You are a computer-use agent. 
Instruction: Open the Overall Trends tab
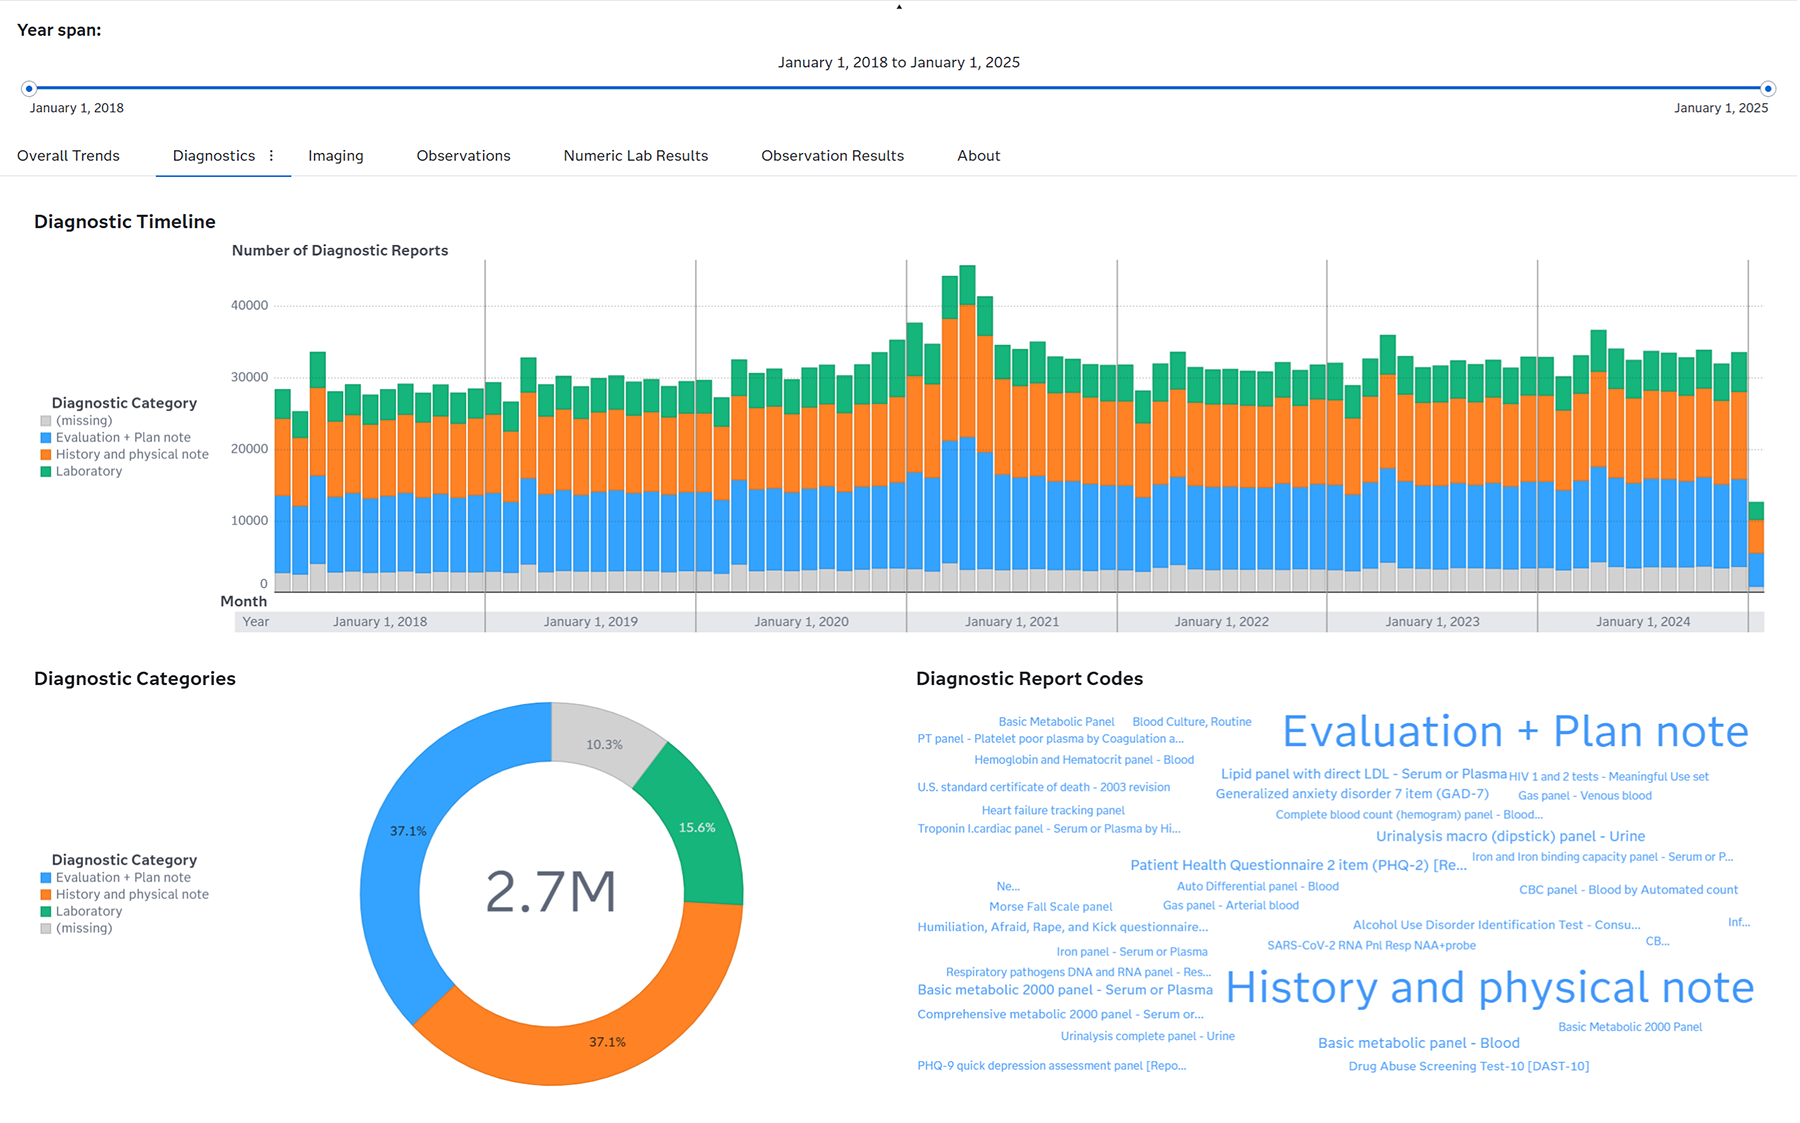click(67, 155)
